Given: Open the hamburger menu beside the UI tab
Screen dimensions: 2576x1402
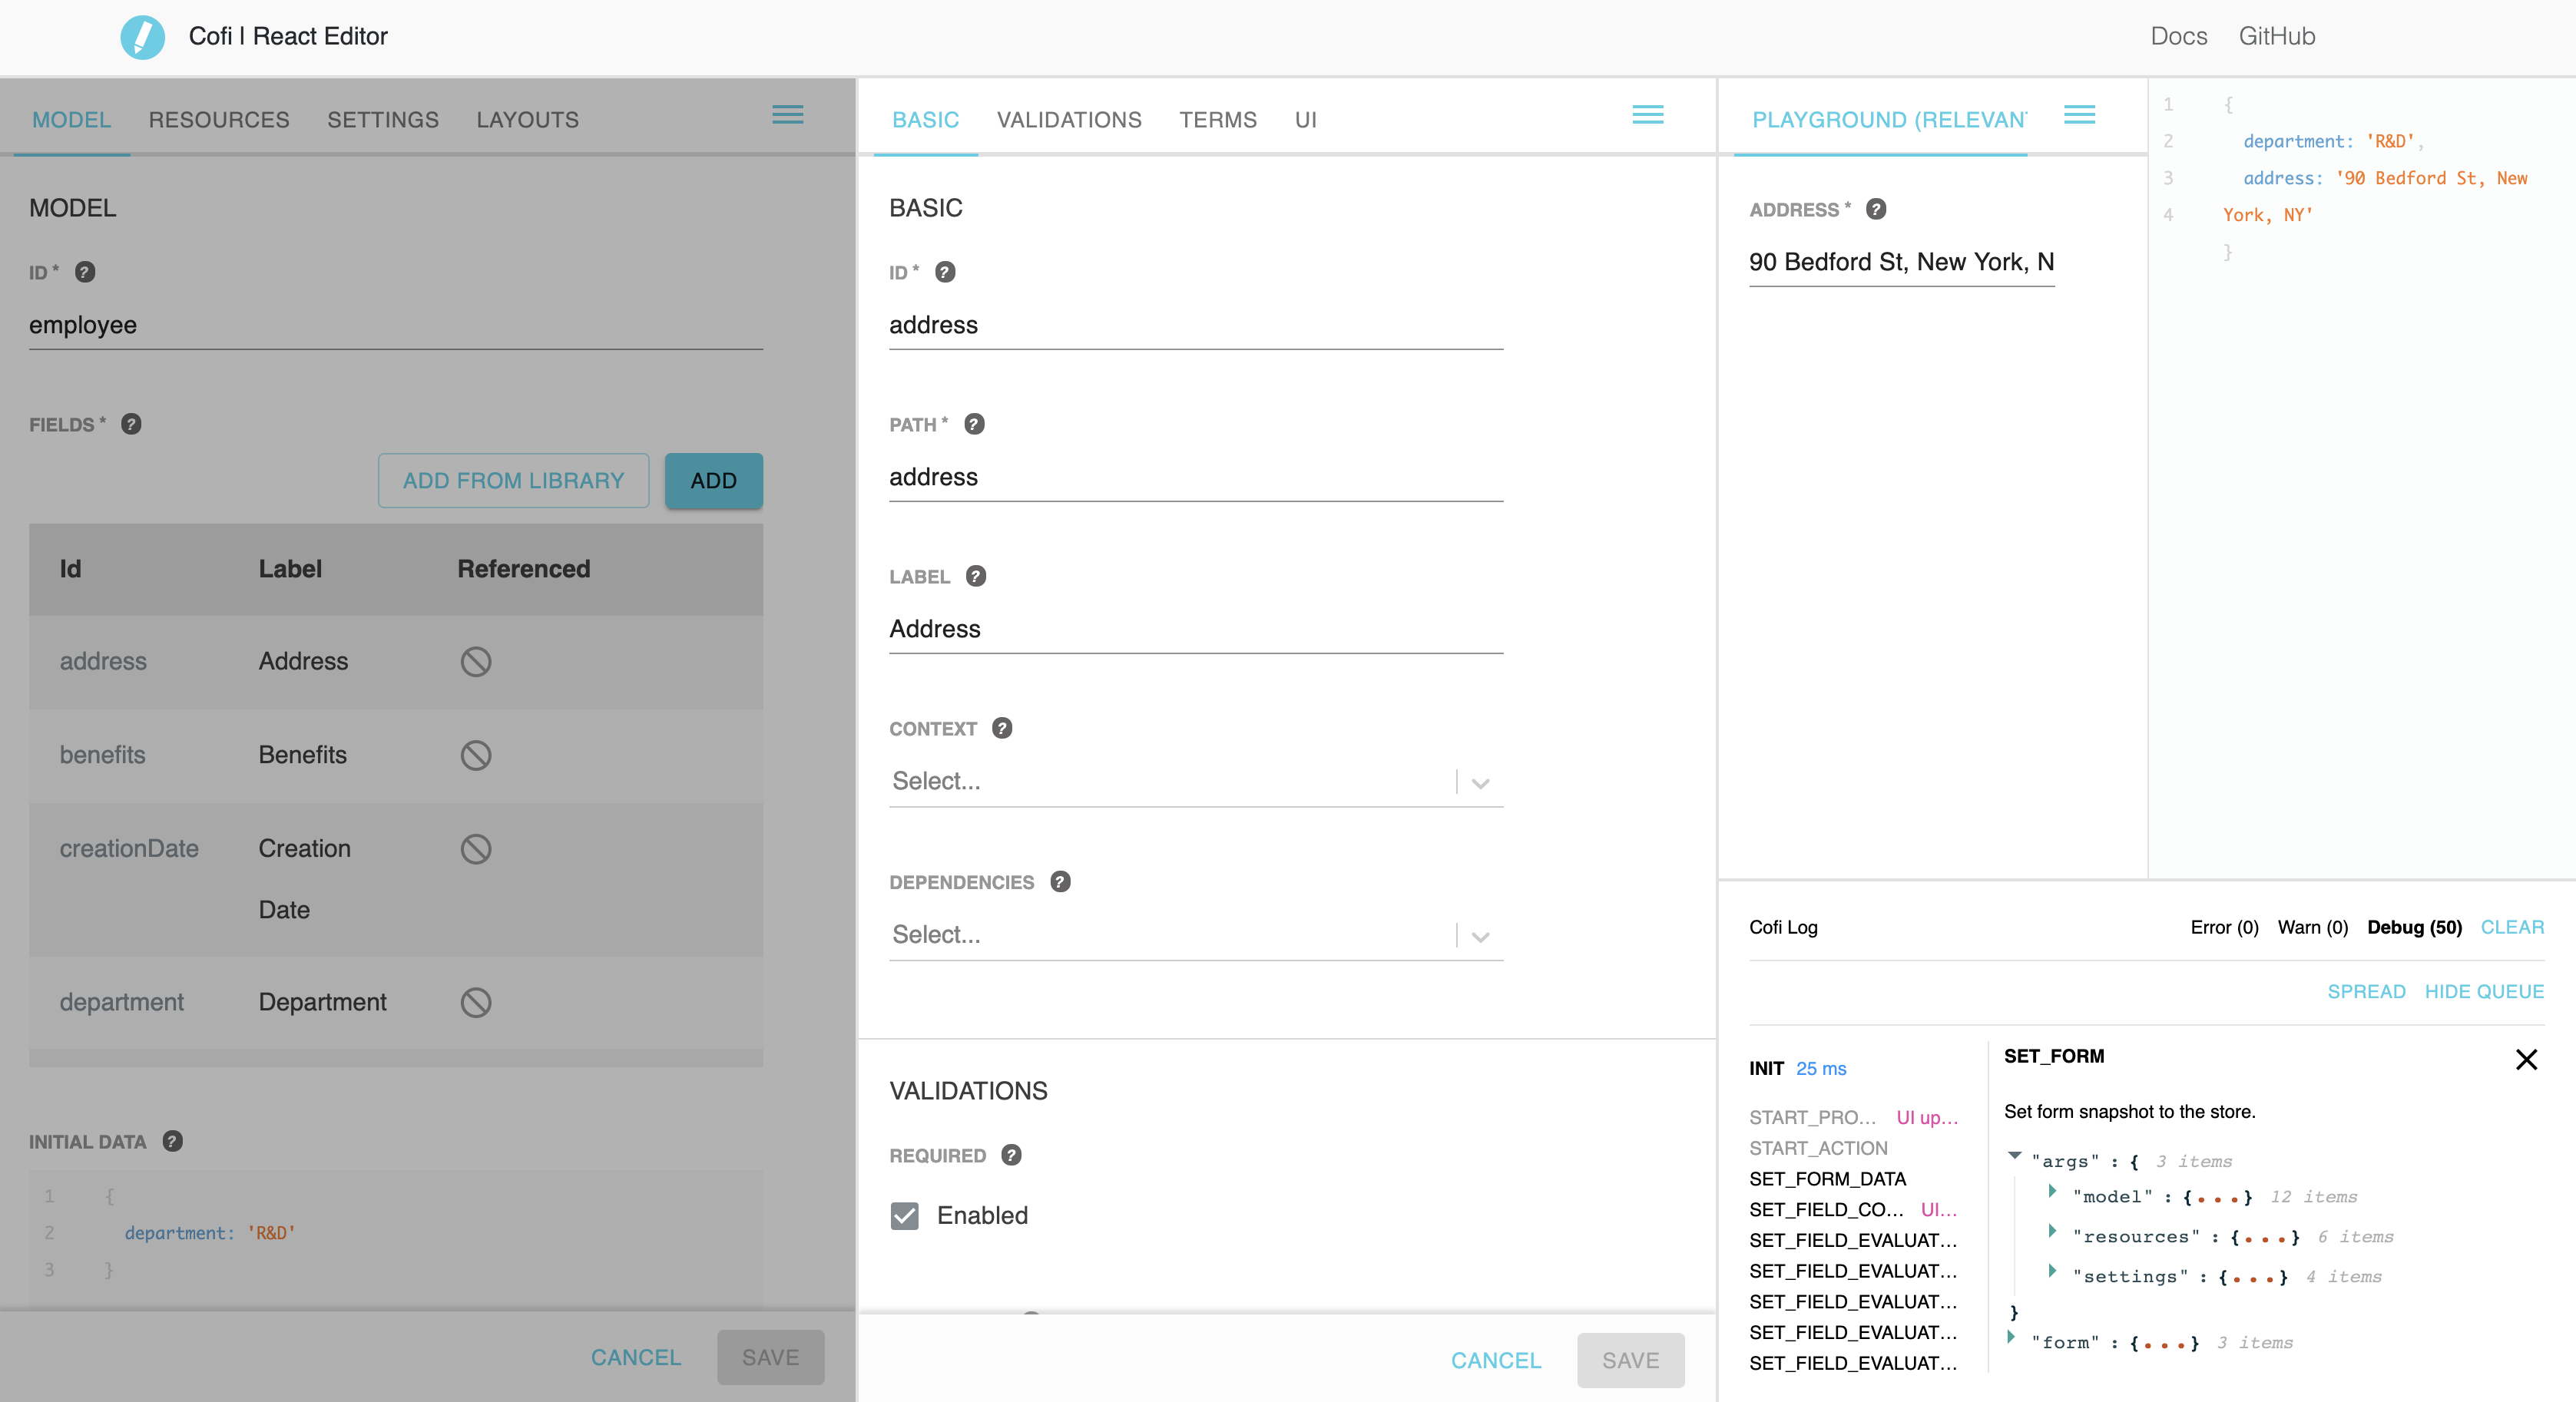Looking at the screenshot, I should pyautogui.click(x=1647, y=115).
